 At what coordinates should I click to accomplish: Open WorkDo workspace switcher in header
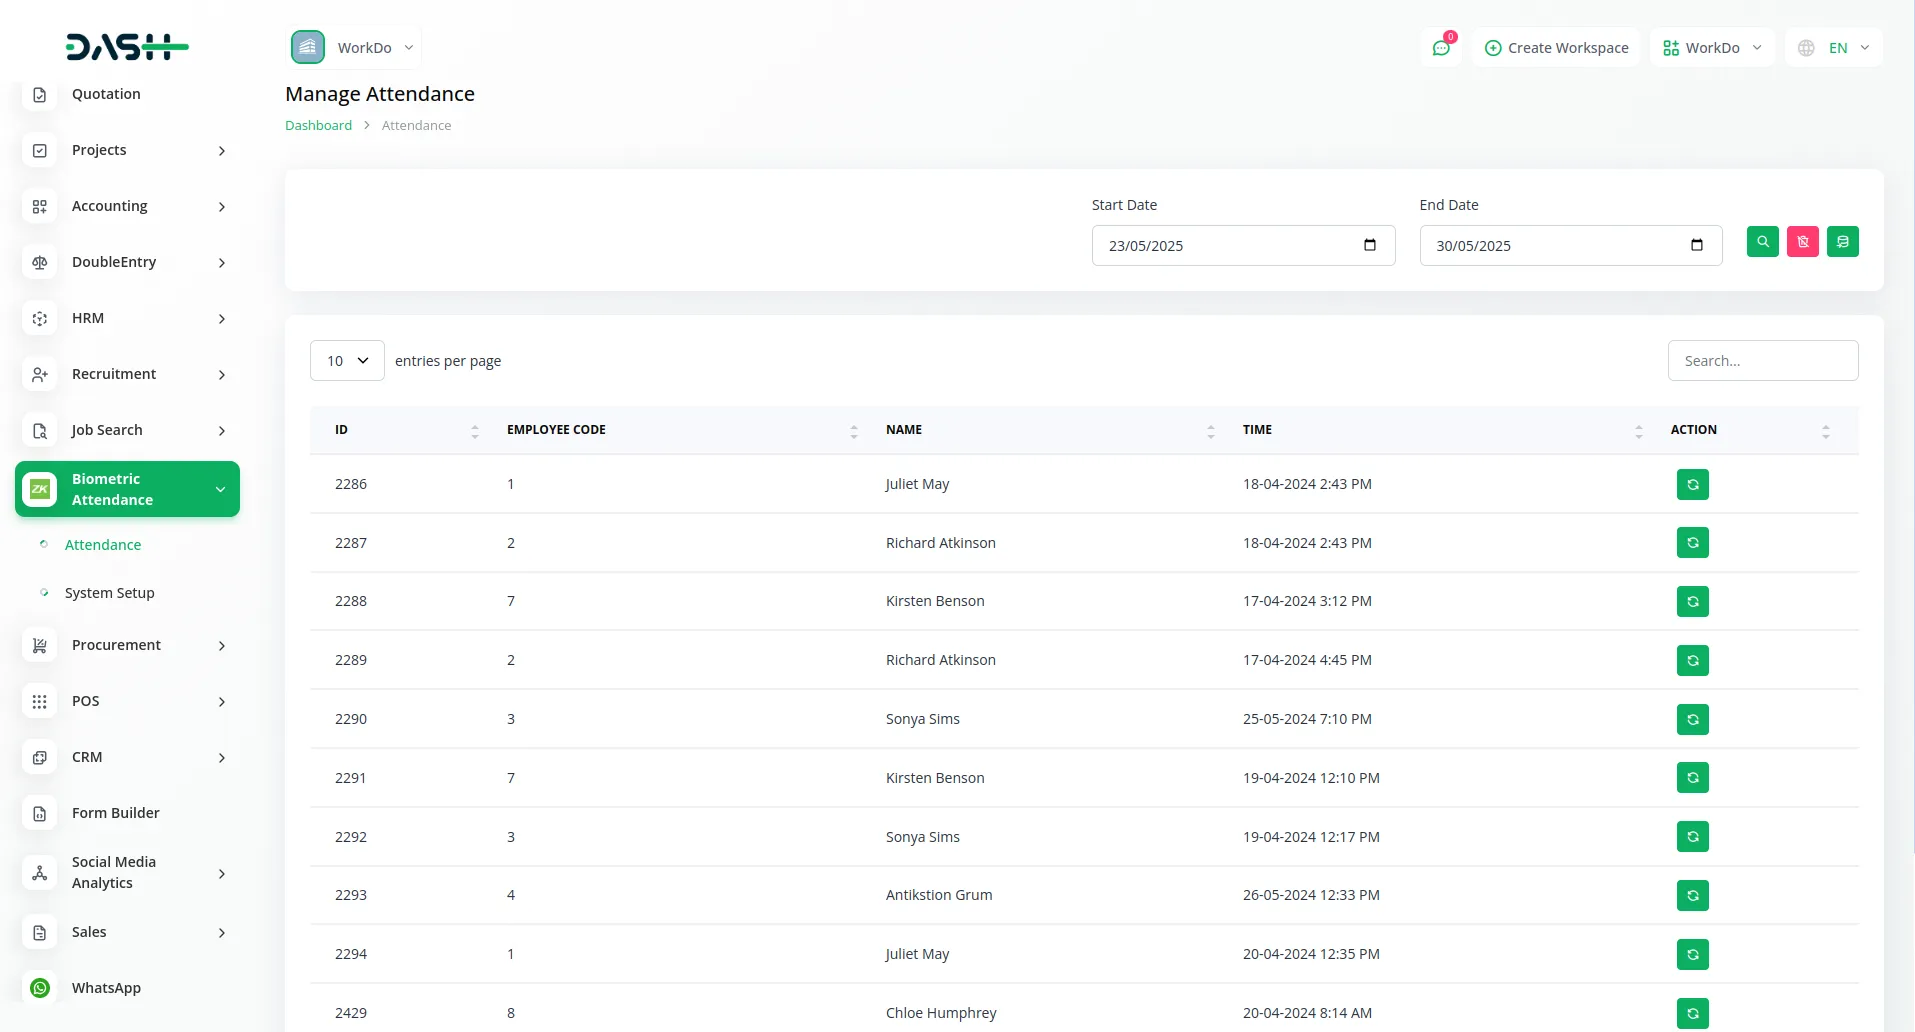pos(1712,48)
